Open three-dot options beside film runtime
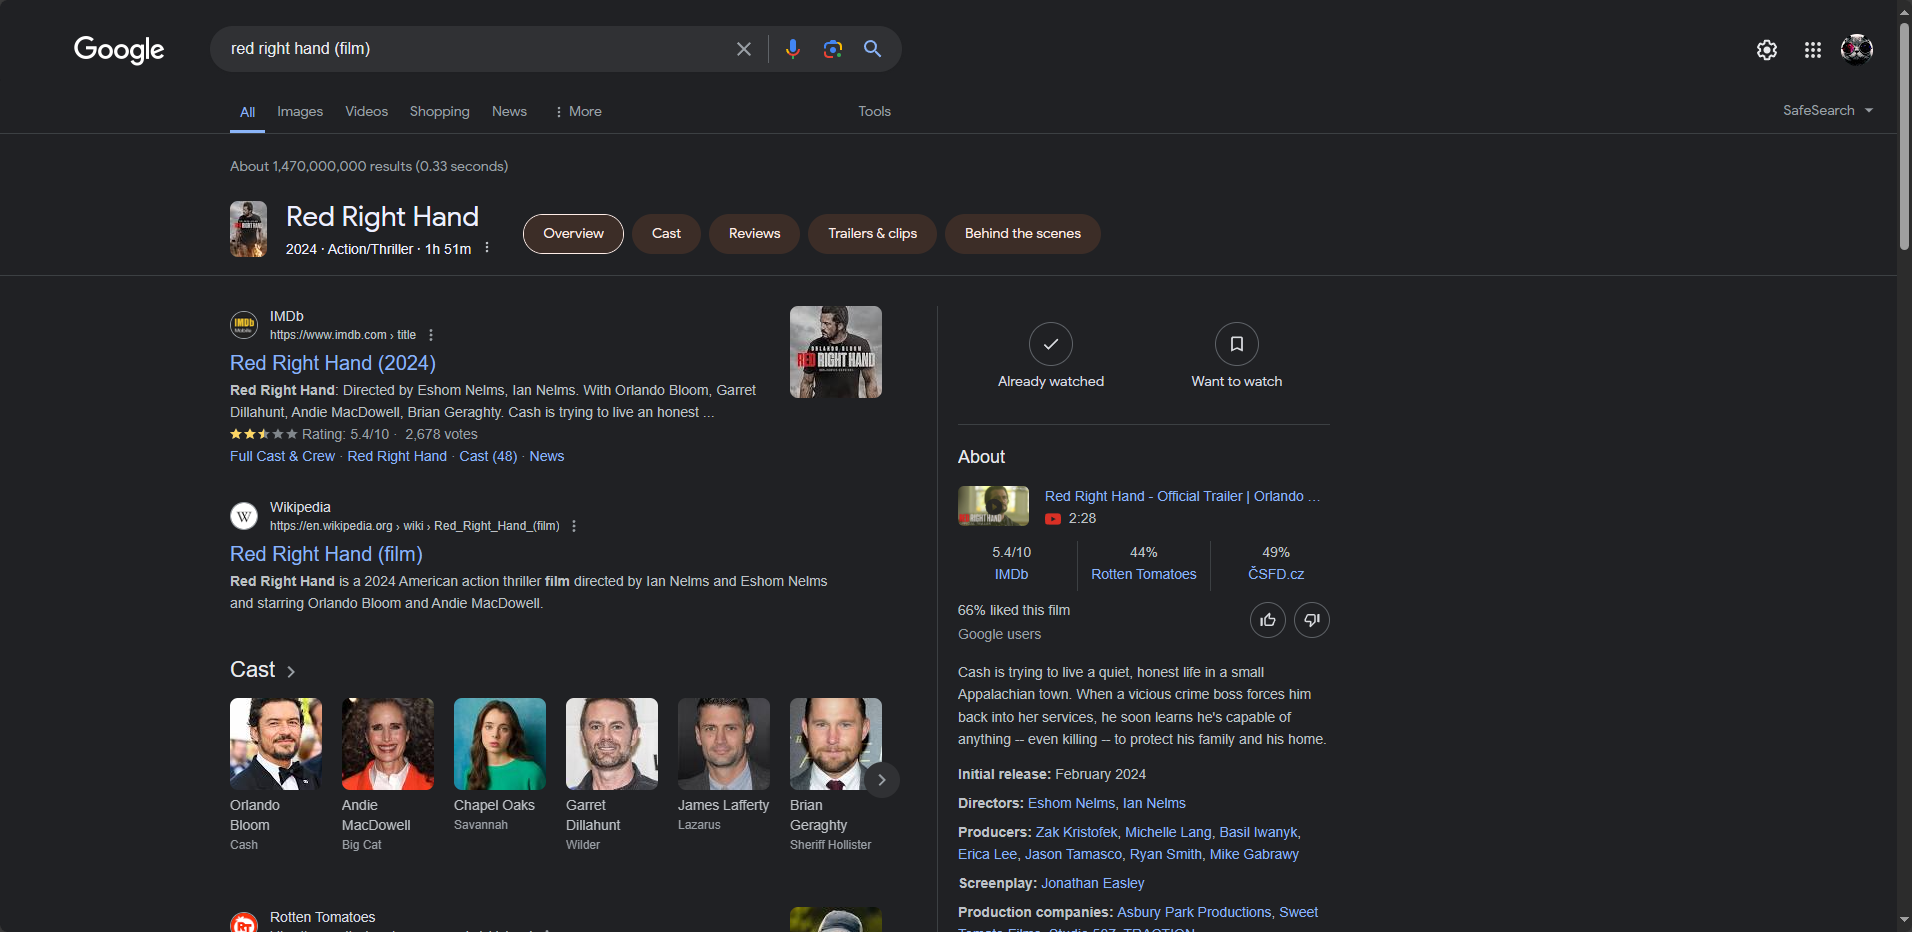Screen dimensions: 1912x932 (x=487, y=248)
